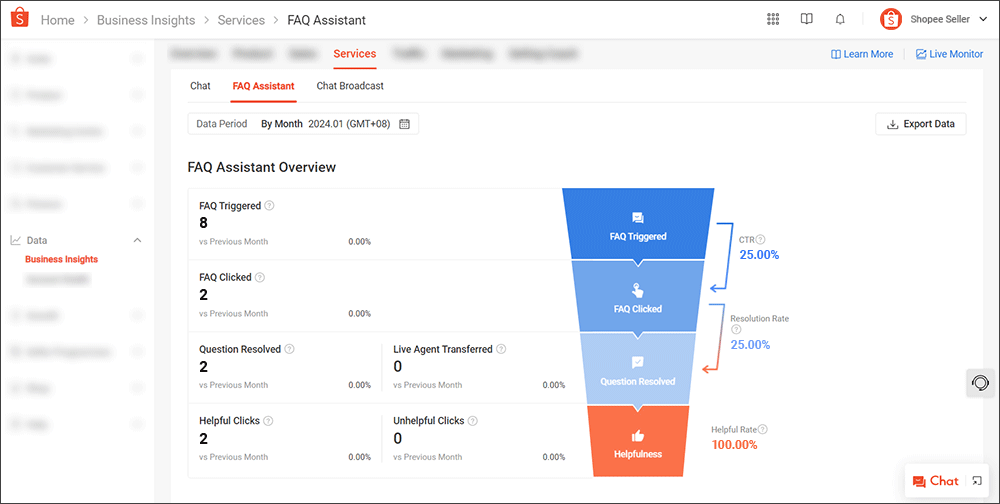Select the FAQ Assistant sub-tab
The width and height of the screenshot is (1000, 504).
263,85
